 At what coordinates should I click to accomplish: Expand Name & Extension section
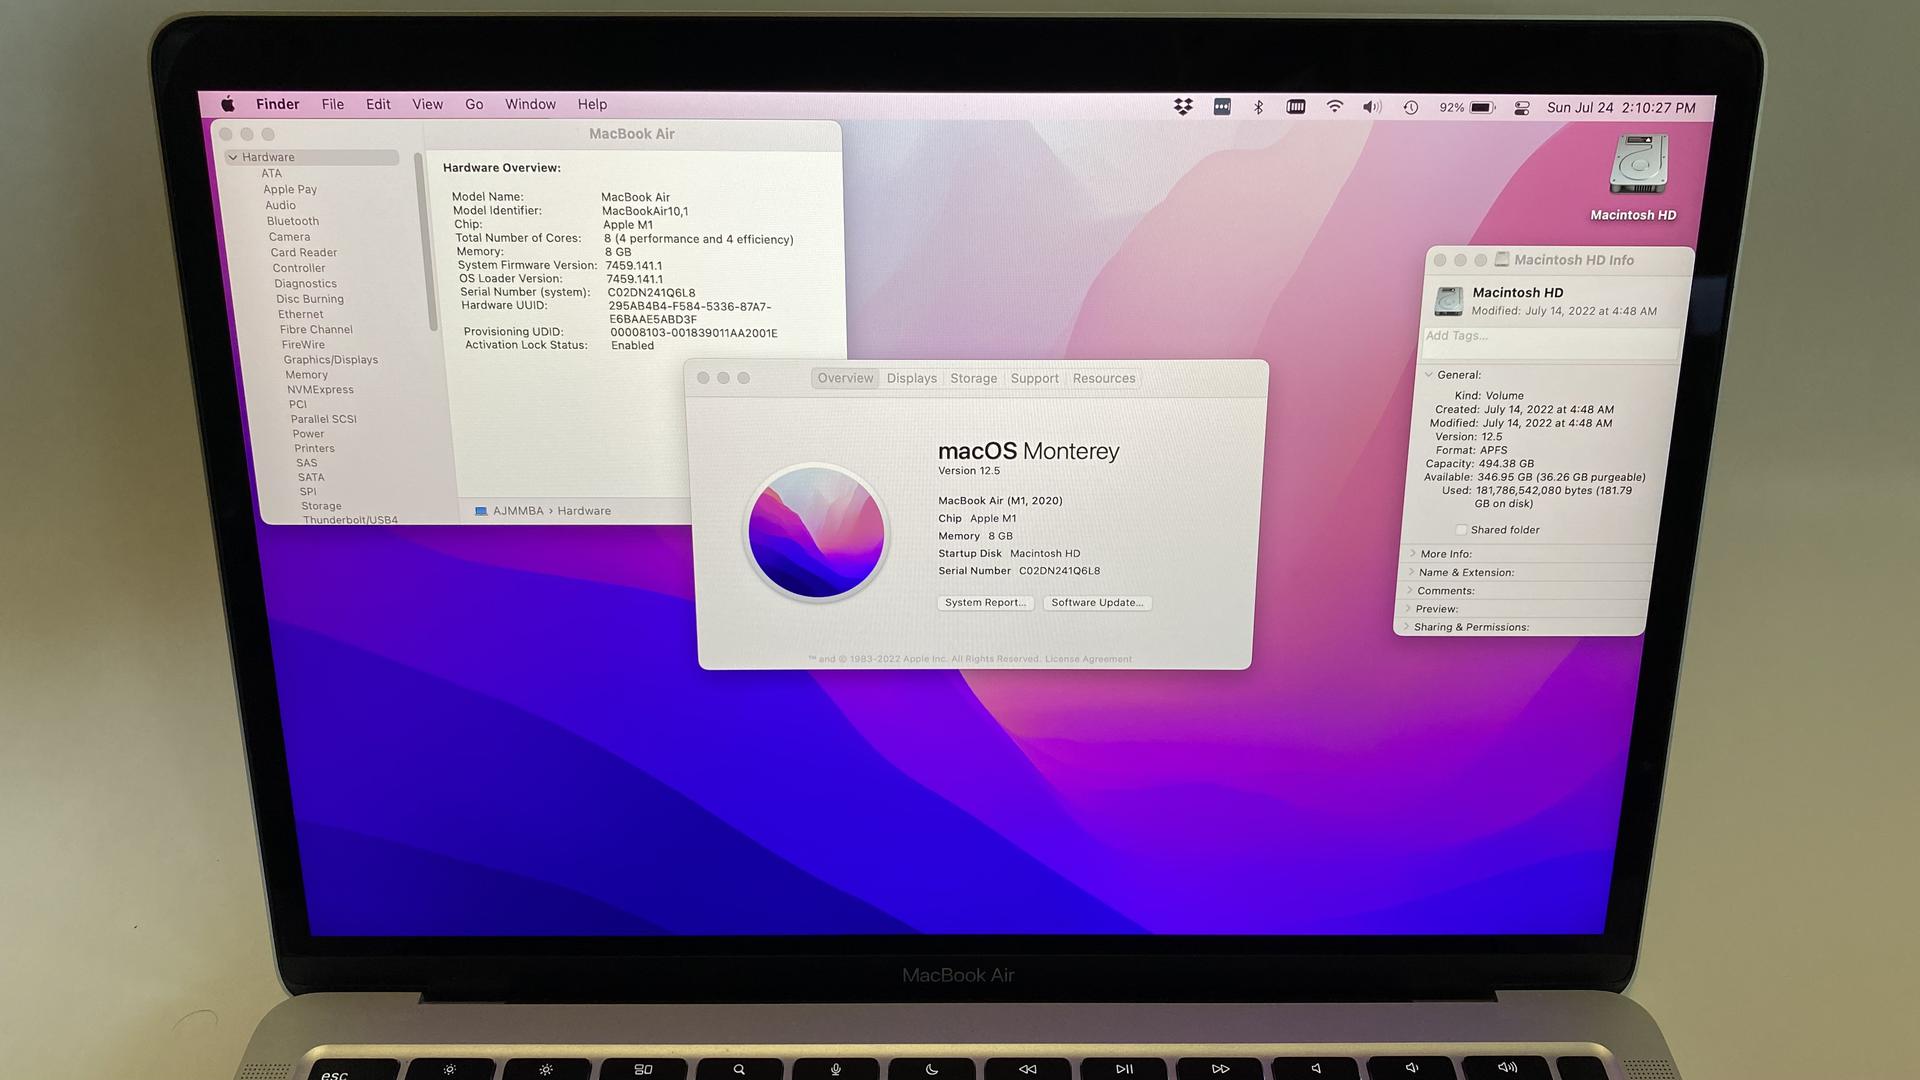(1410, 572)
